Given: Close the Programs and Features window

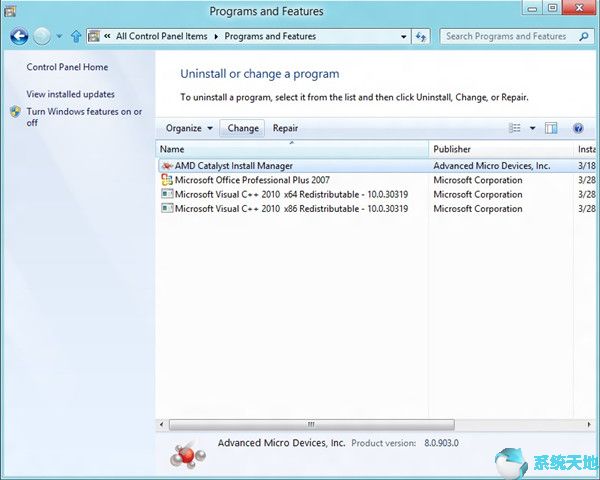Looking at the screenshot, I should pos(580,8).
